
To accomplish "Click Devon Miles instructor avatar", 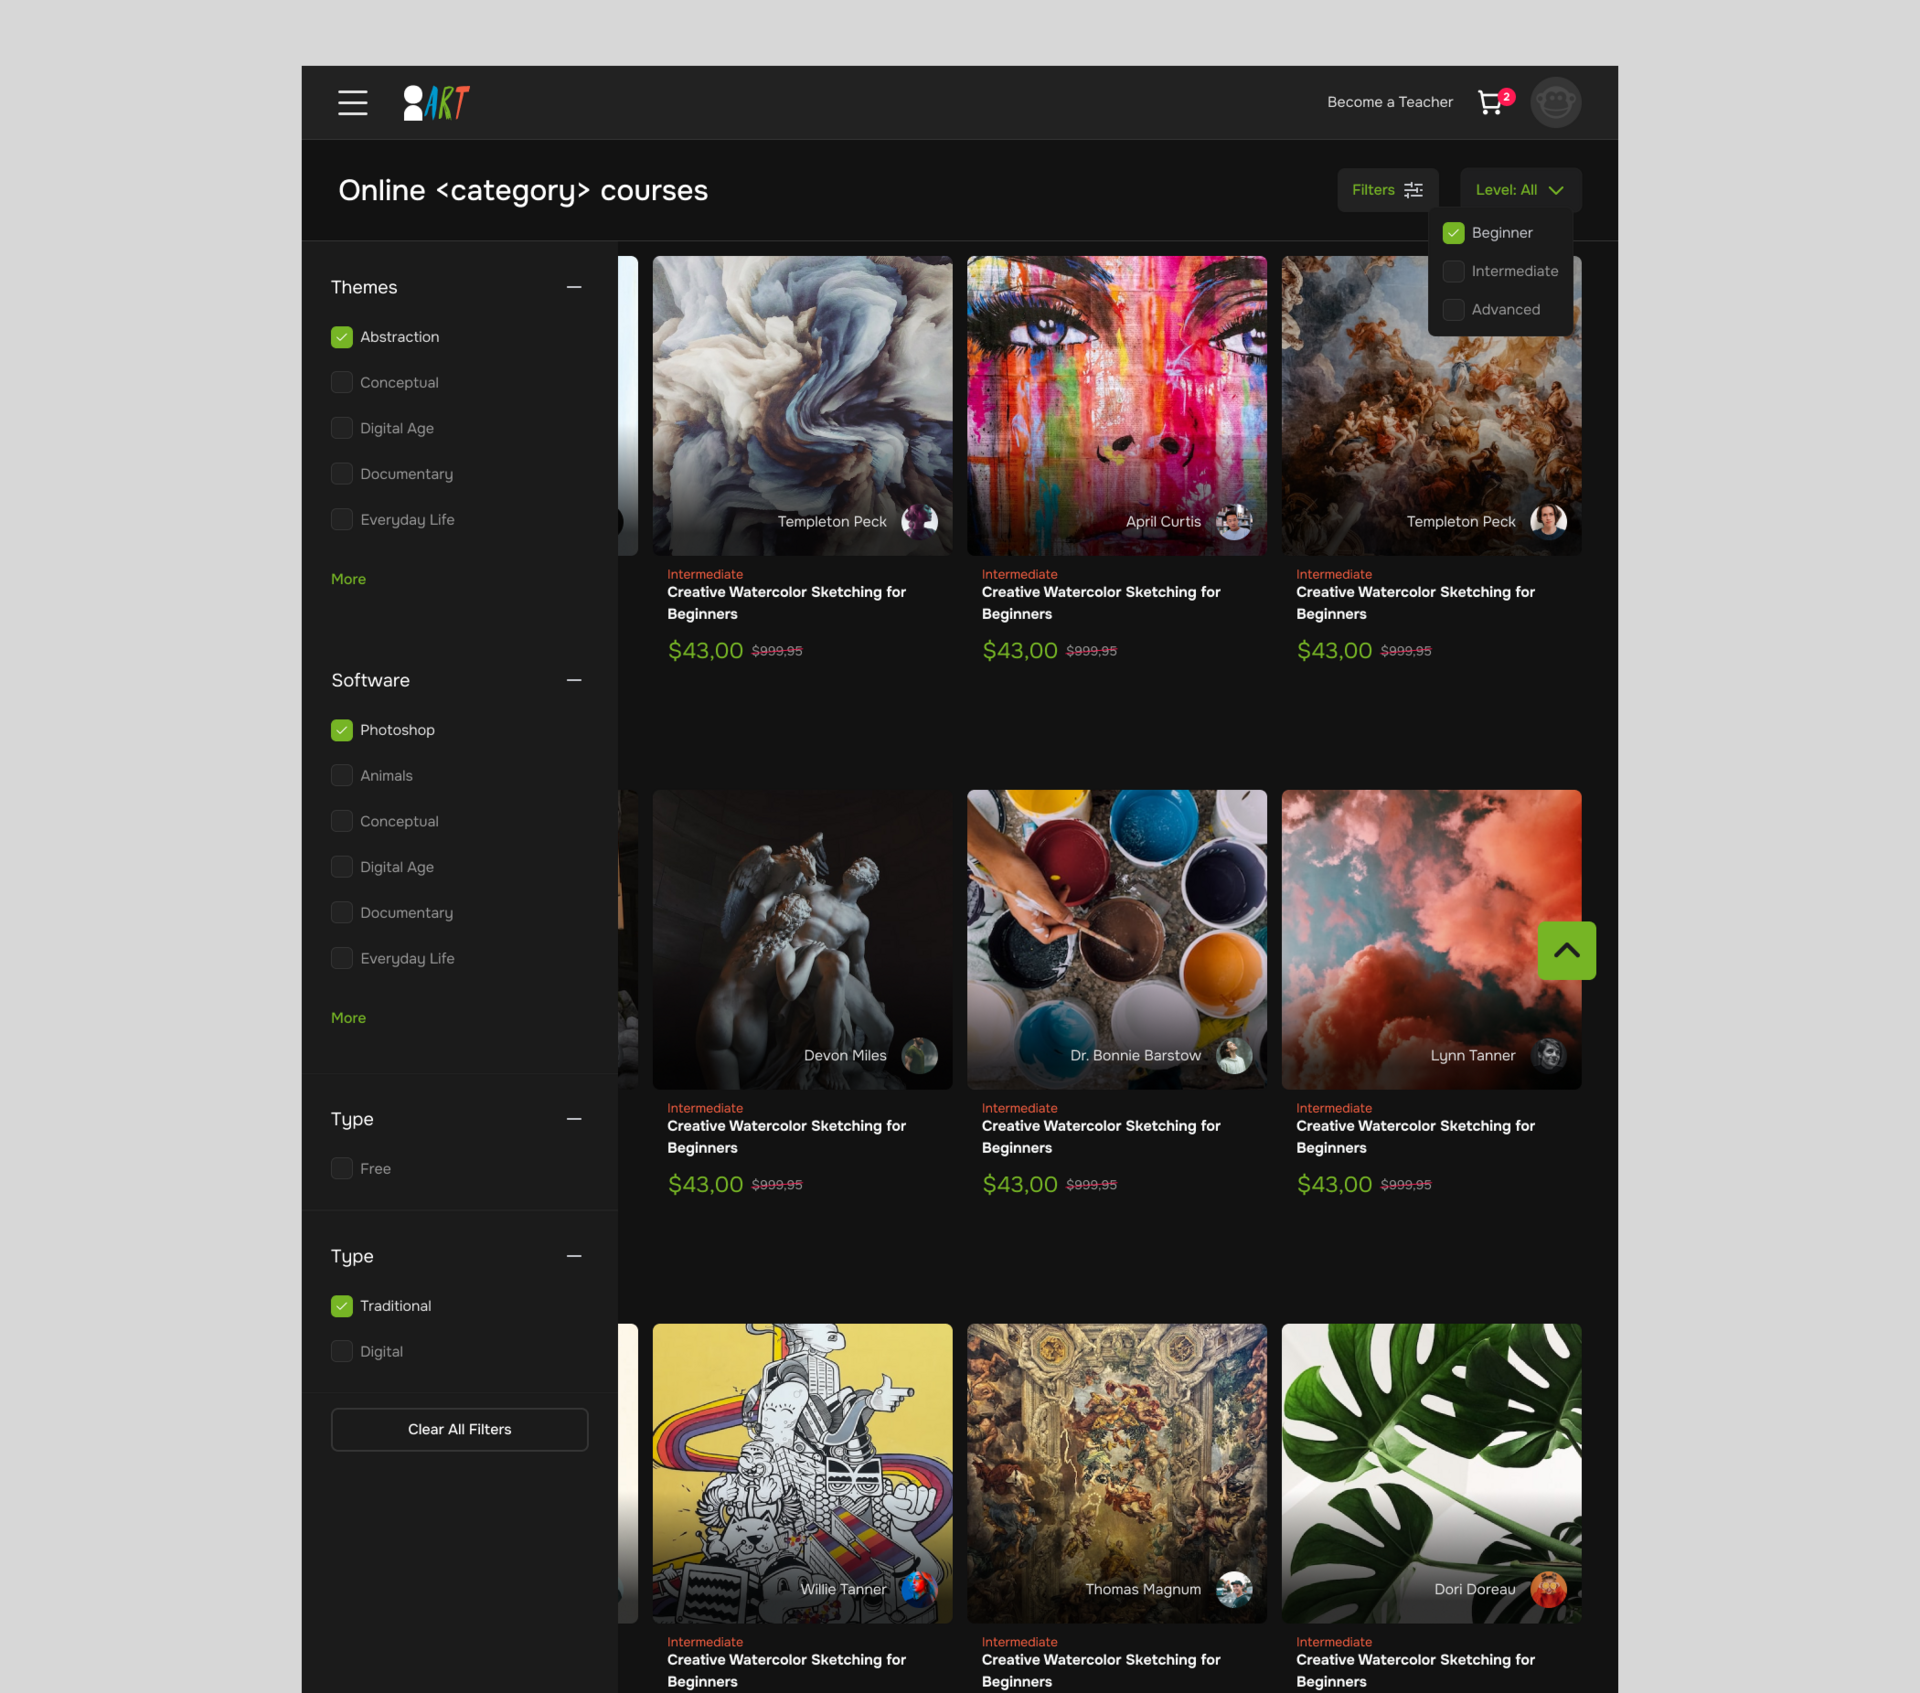I will 919,1055.
